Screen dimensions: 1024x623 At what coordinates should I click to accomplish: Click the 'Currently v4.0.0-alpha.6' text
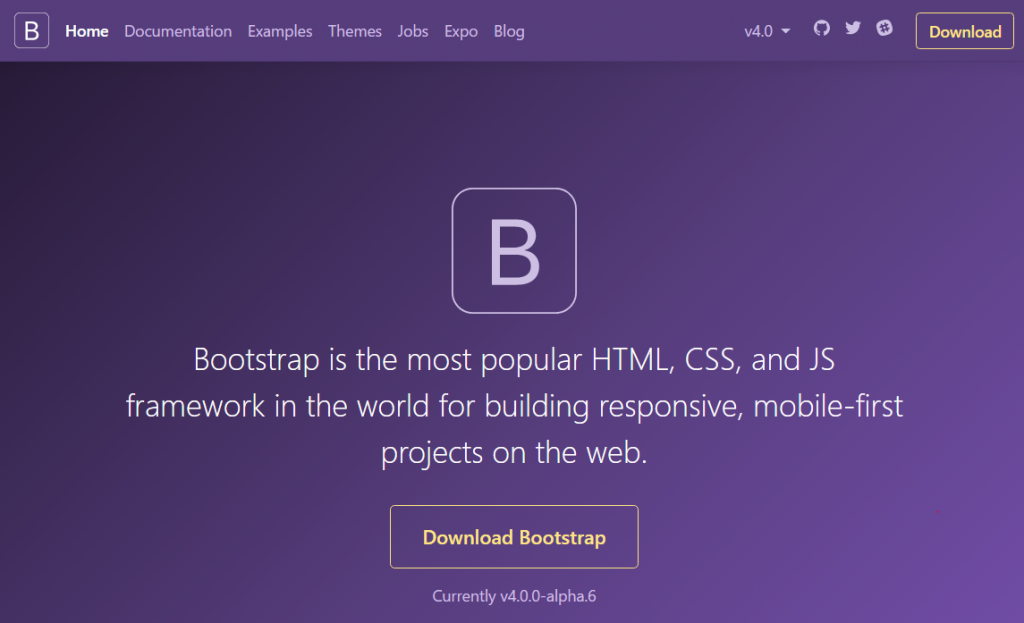(x=514, y=596)
